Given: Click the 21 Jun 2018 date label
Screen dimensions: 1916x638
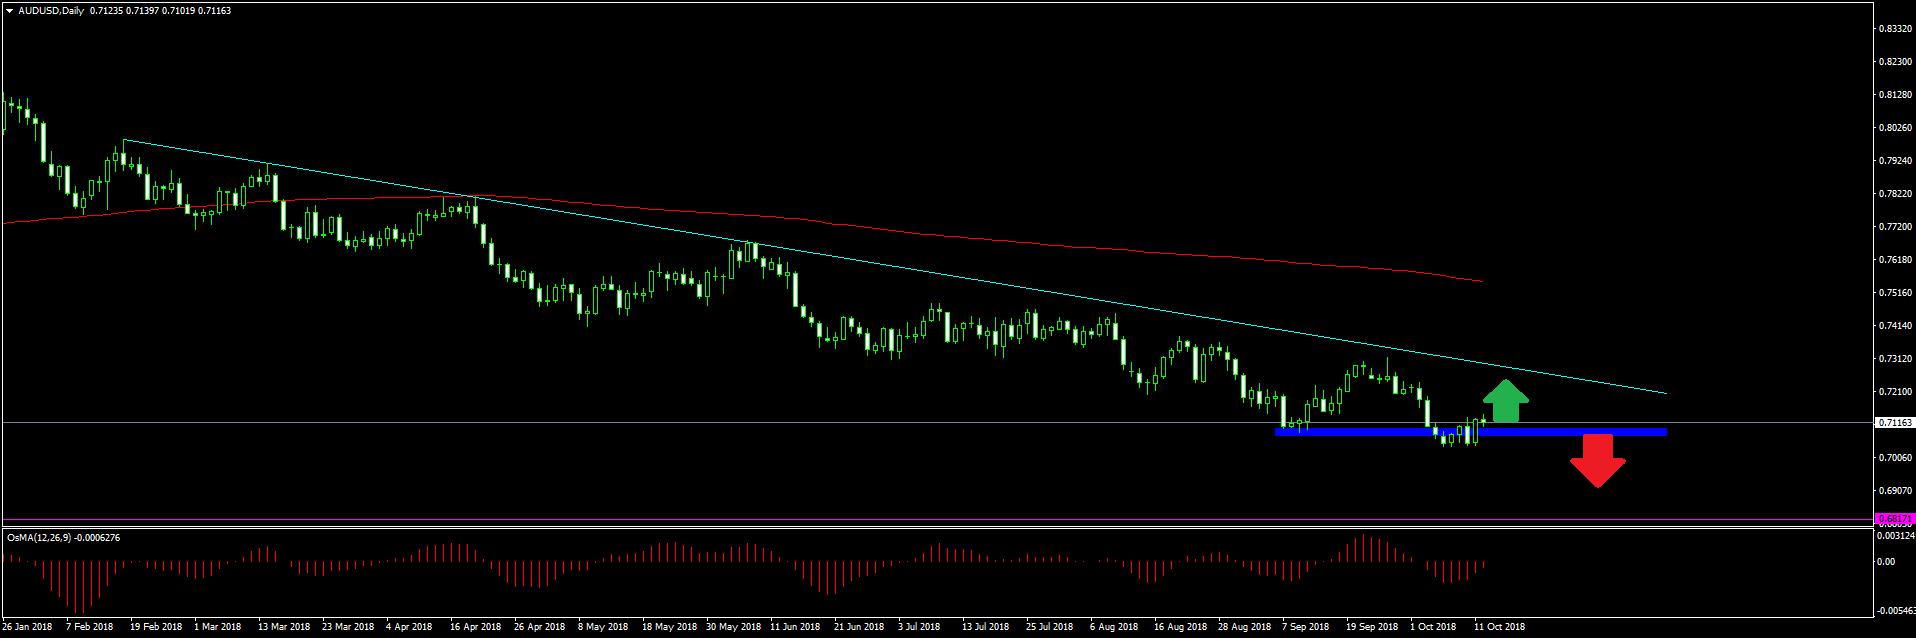Looking at the screenshot, I should click(x=859, y=627).
